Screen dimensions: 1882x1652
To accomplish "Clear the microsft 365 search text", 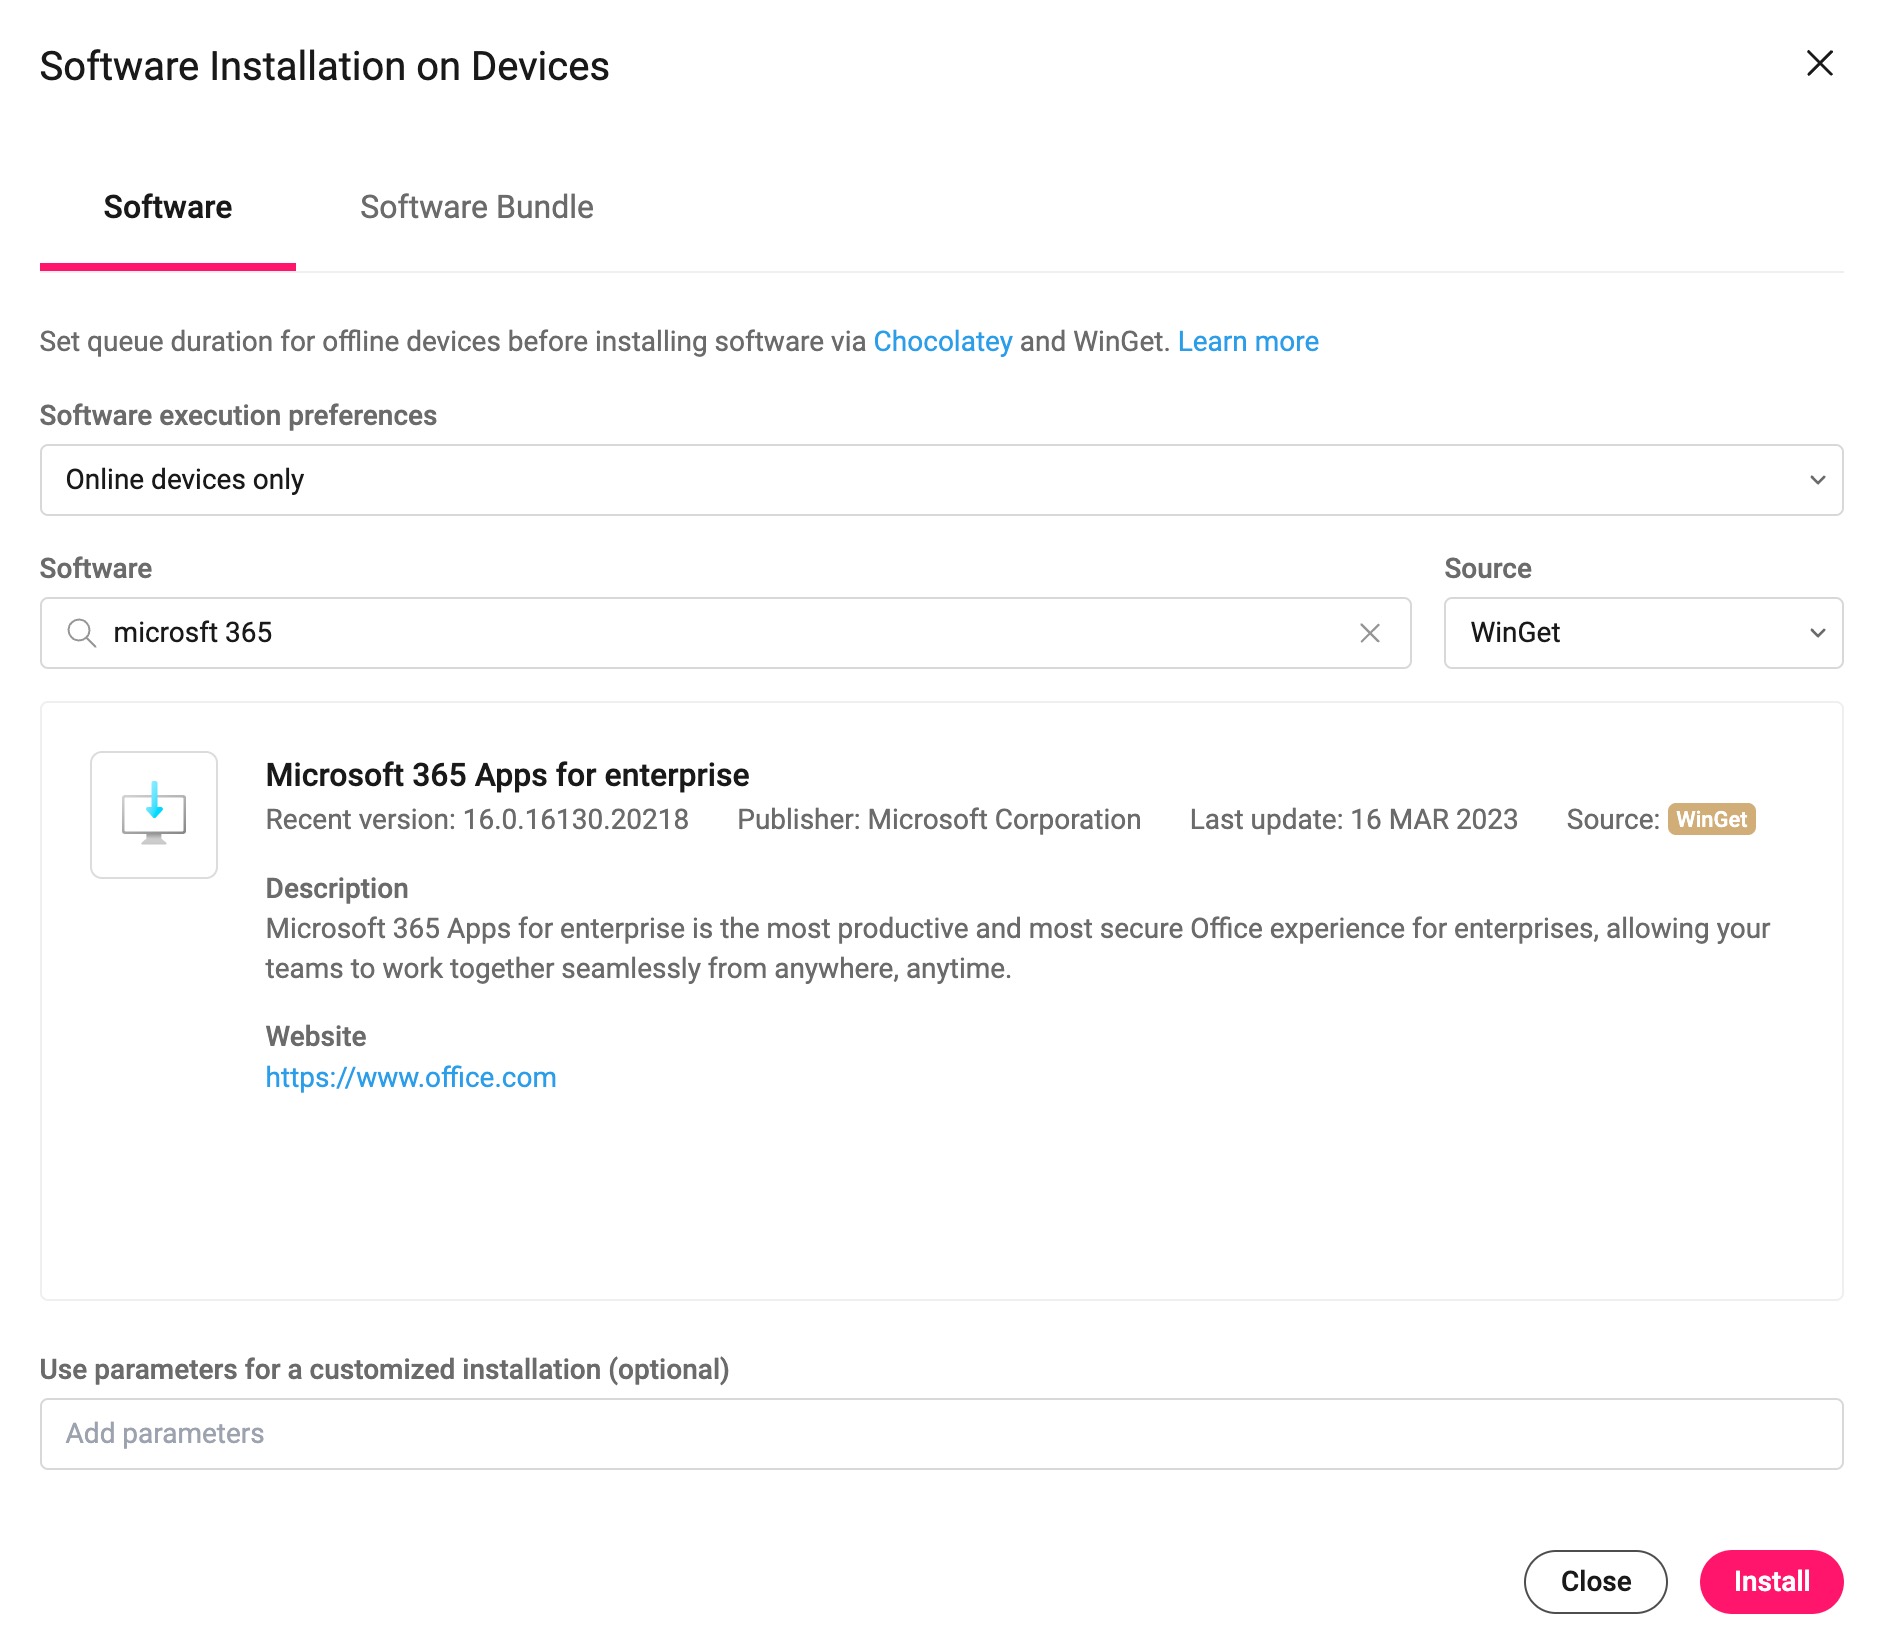I will (x=1370, y=633).
